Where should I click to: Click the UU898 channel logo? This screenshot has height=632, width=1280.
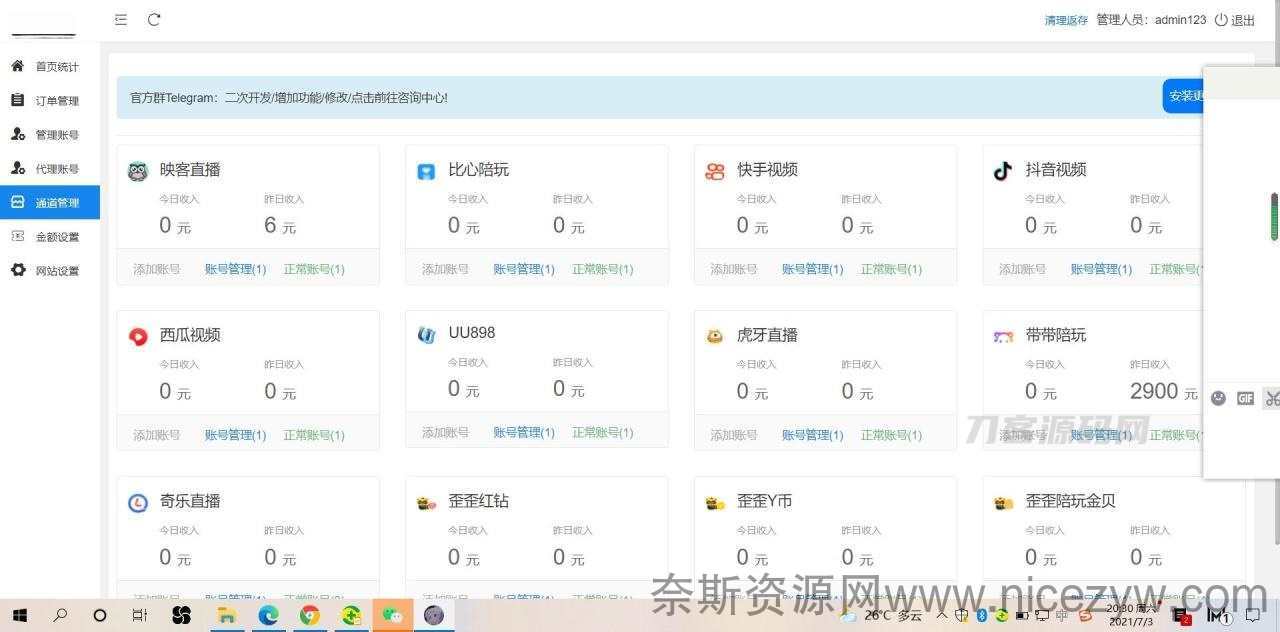click(x=427, y=335)
